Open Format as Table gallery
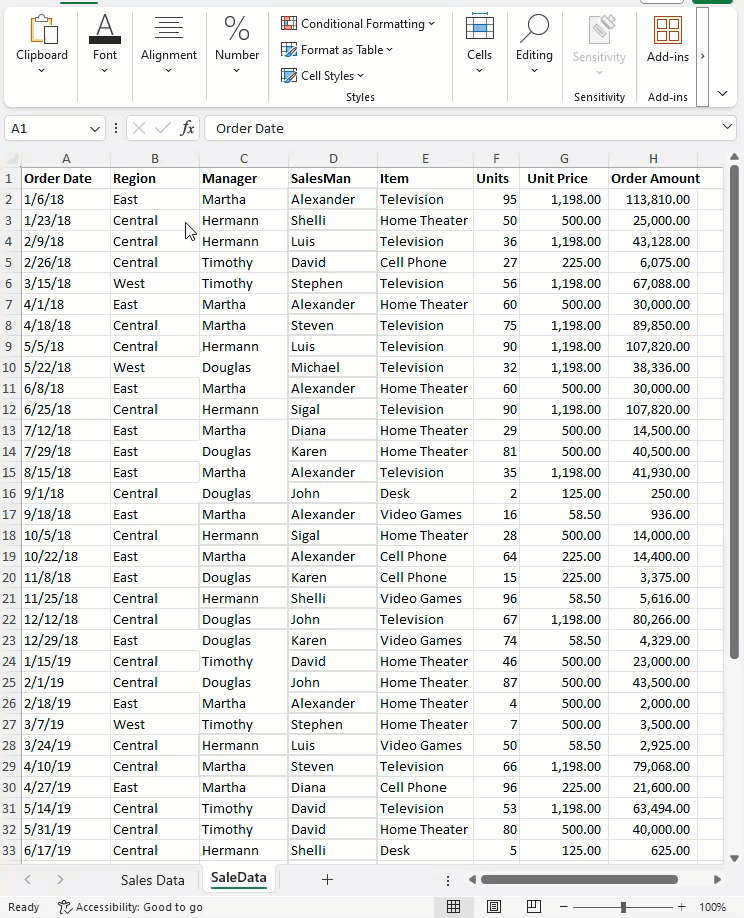The image size is (744, 918). (x=337, y=50)
